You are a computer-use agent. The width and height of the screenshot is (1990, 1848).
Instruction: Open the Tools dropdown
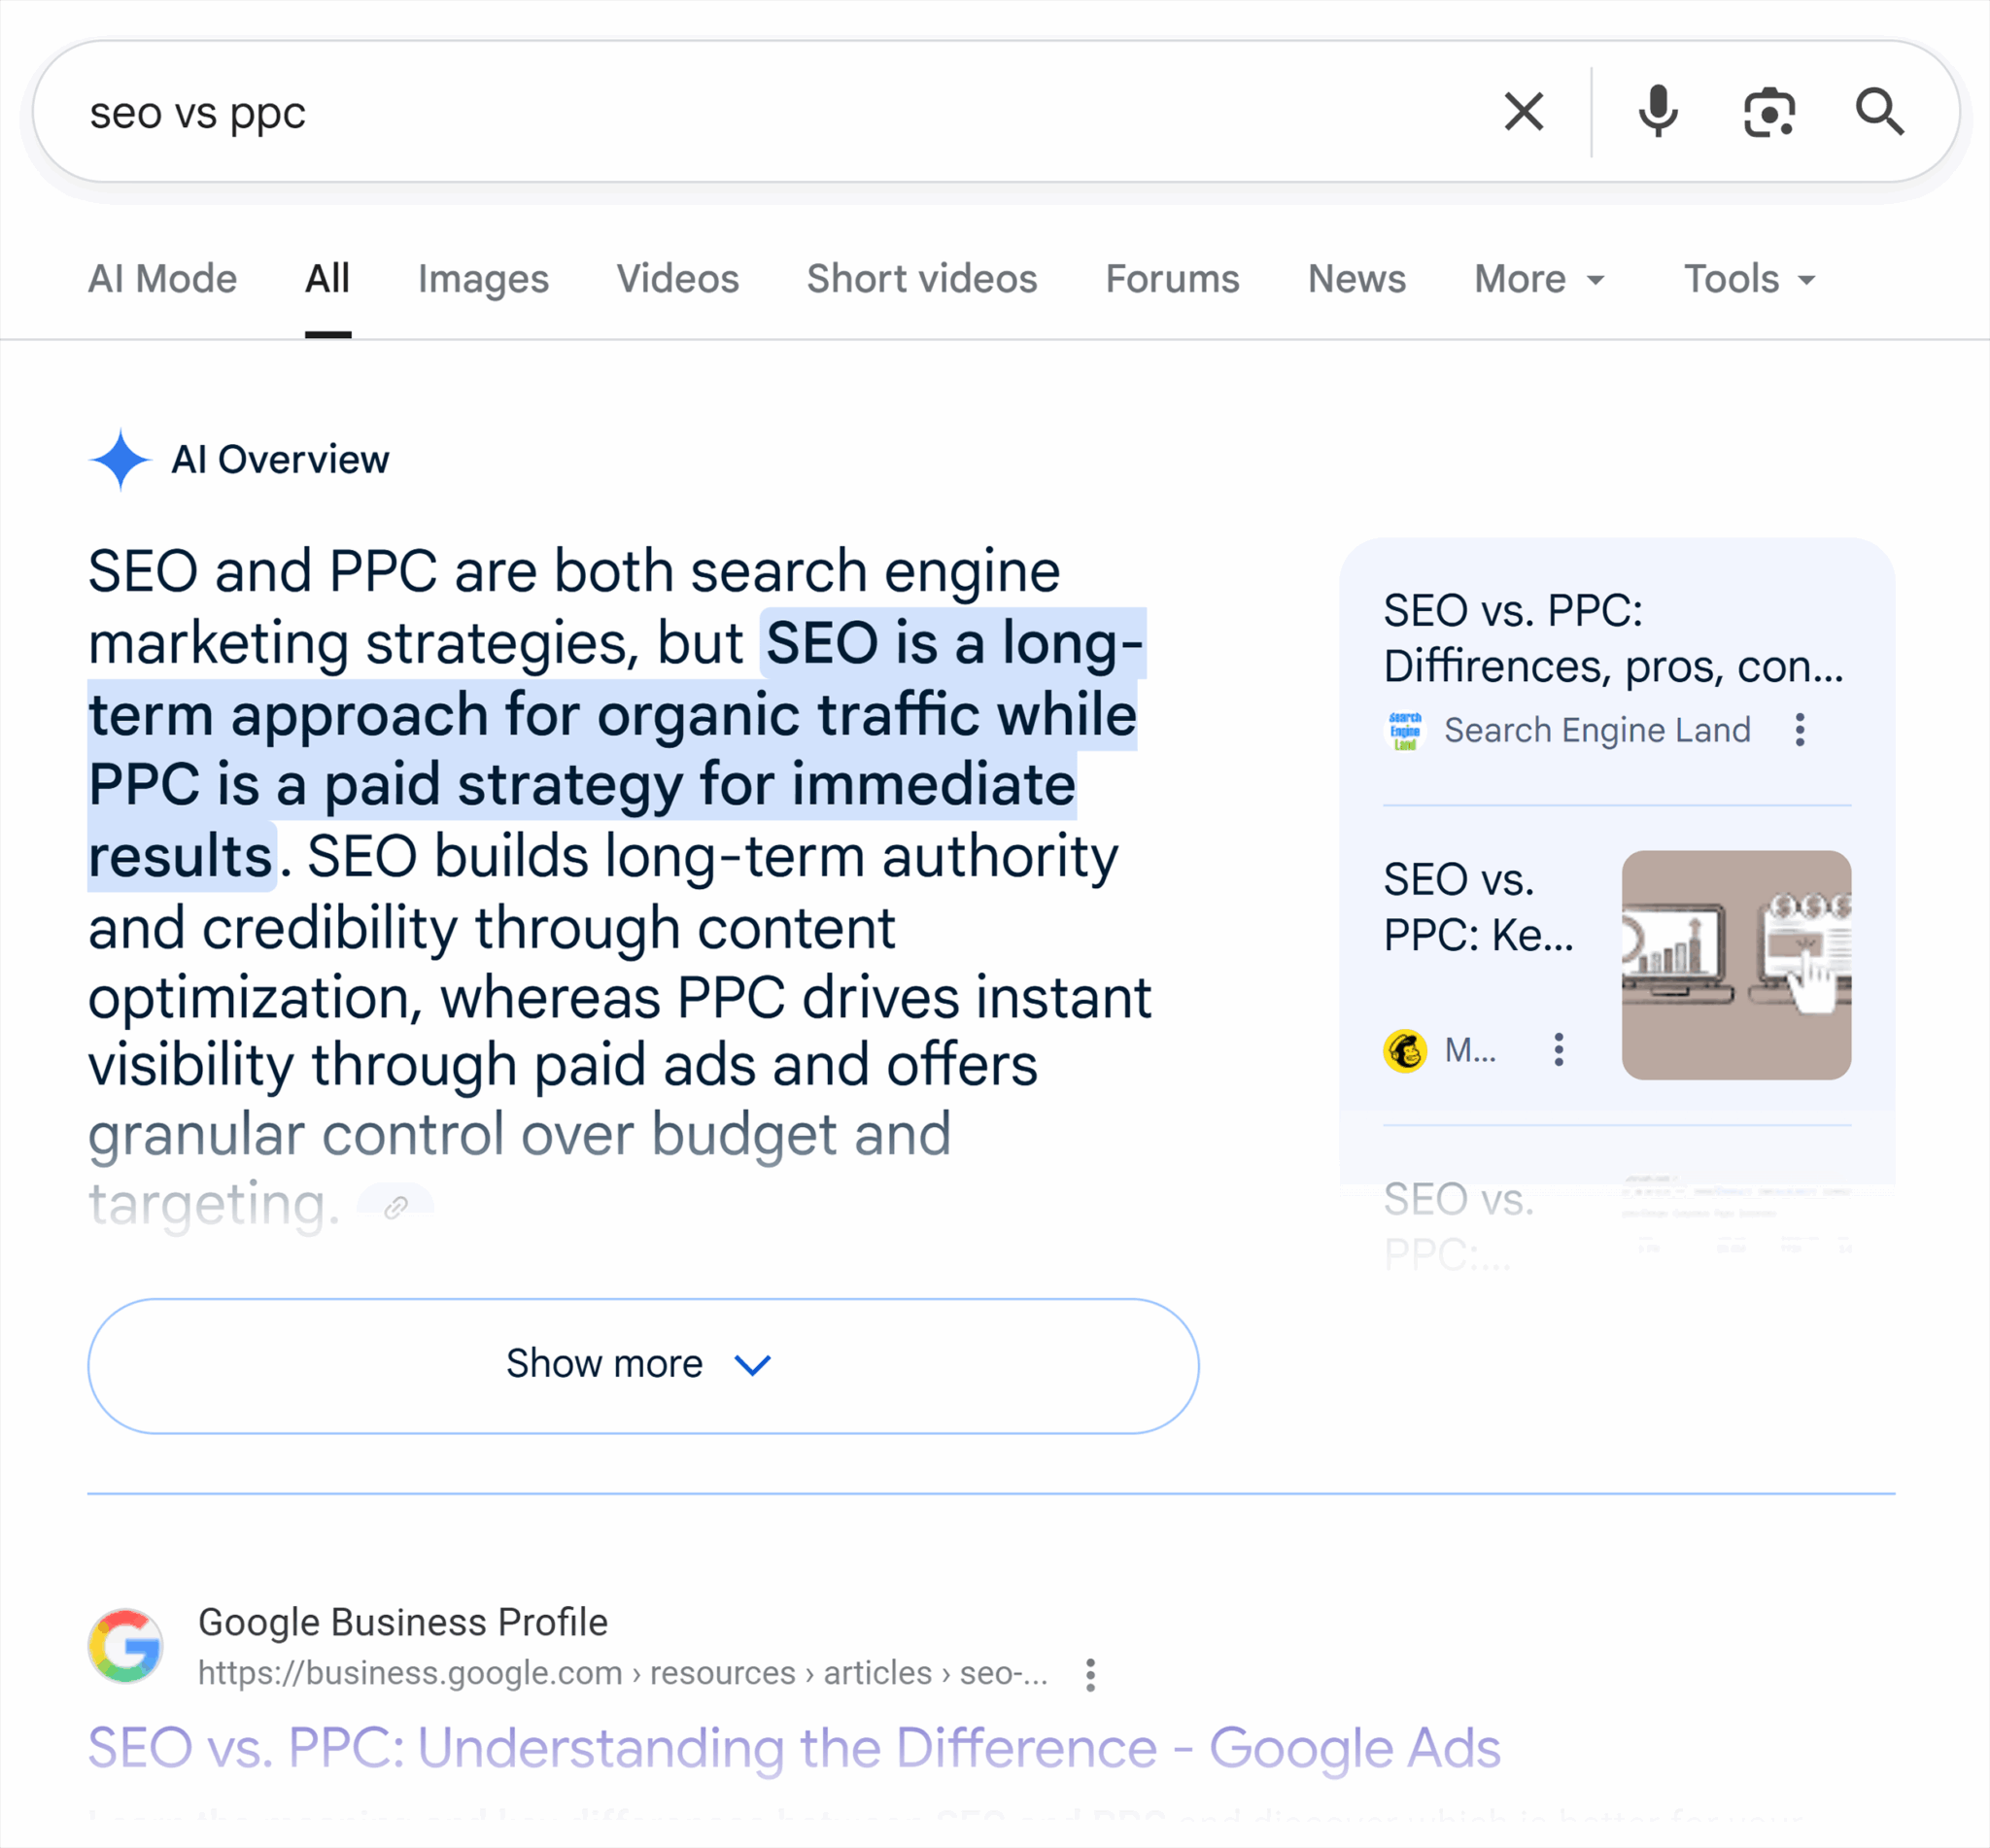[x=1748, y=279]
